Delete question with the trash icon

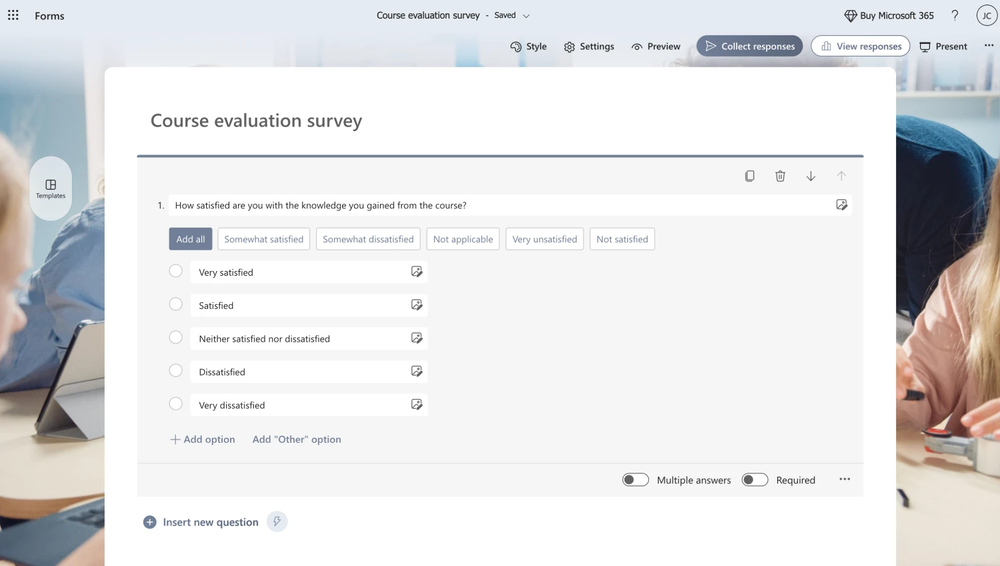pyautogui.click(x=780, y=176)
